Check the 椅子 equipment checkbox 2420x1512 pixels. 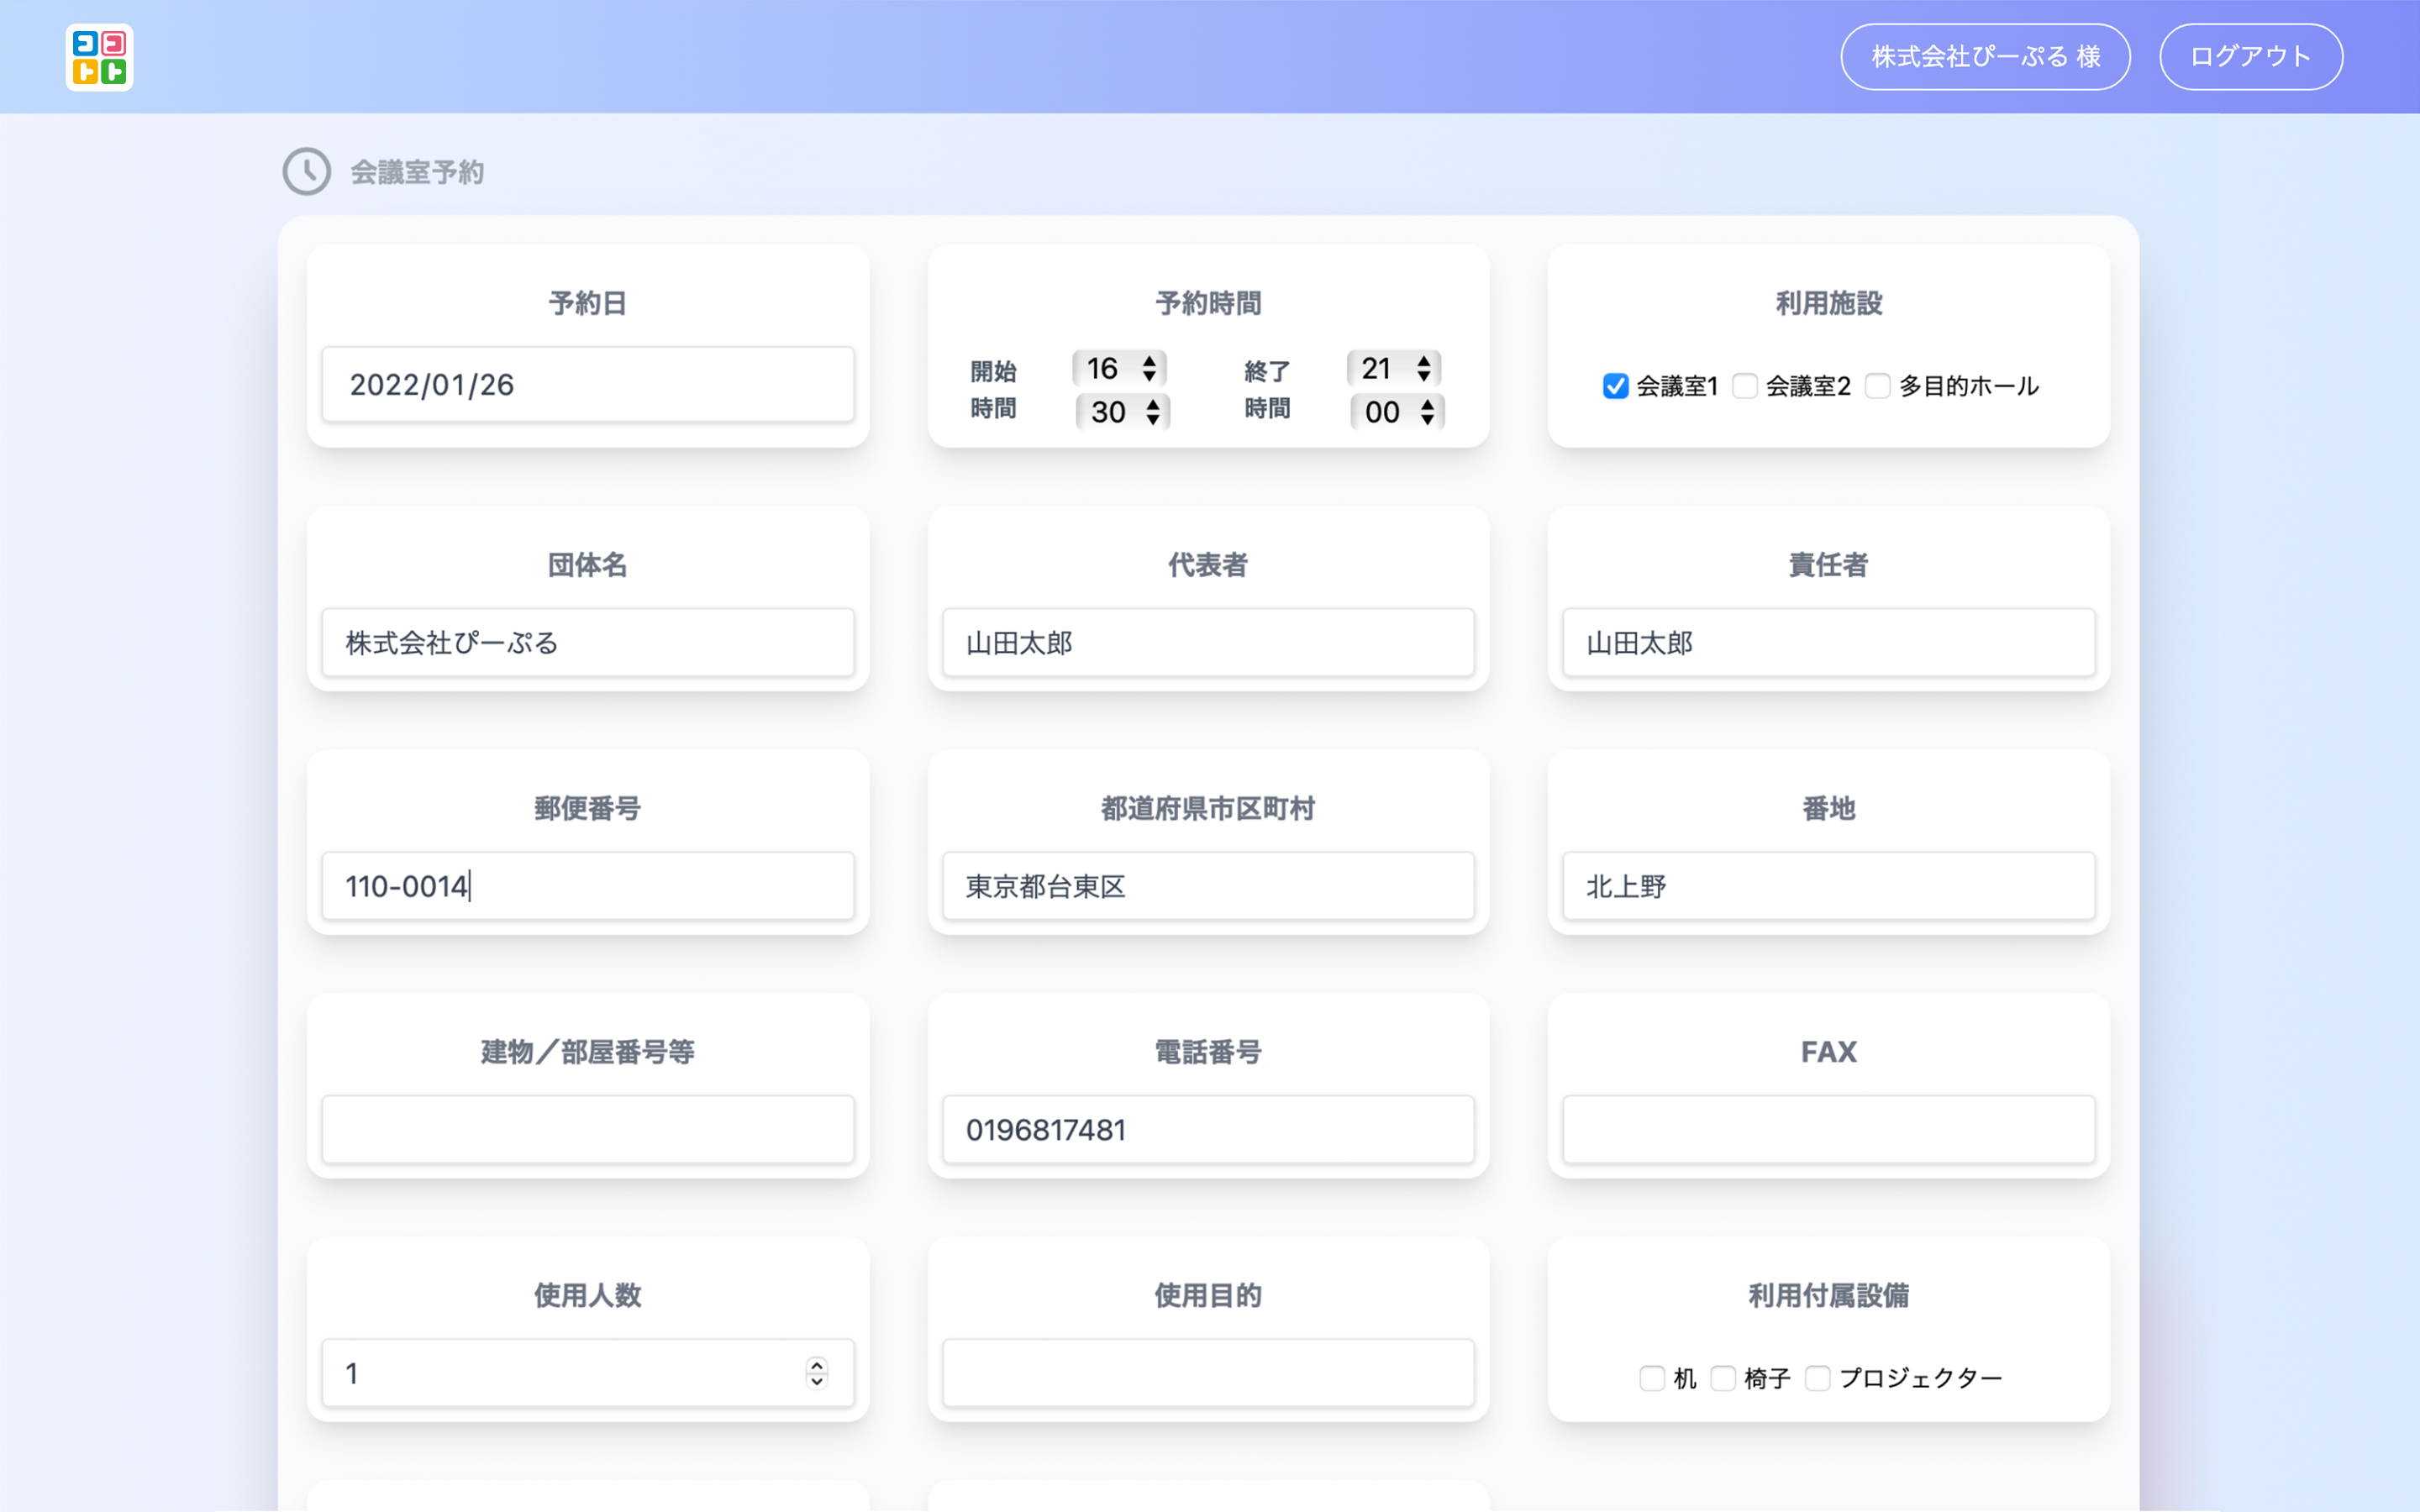(x=1723, y=1378)
